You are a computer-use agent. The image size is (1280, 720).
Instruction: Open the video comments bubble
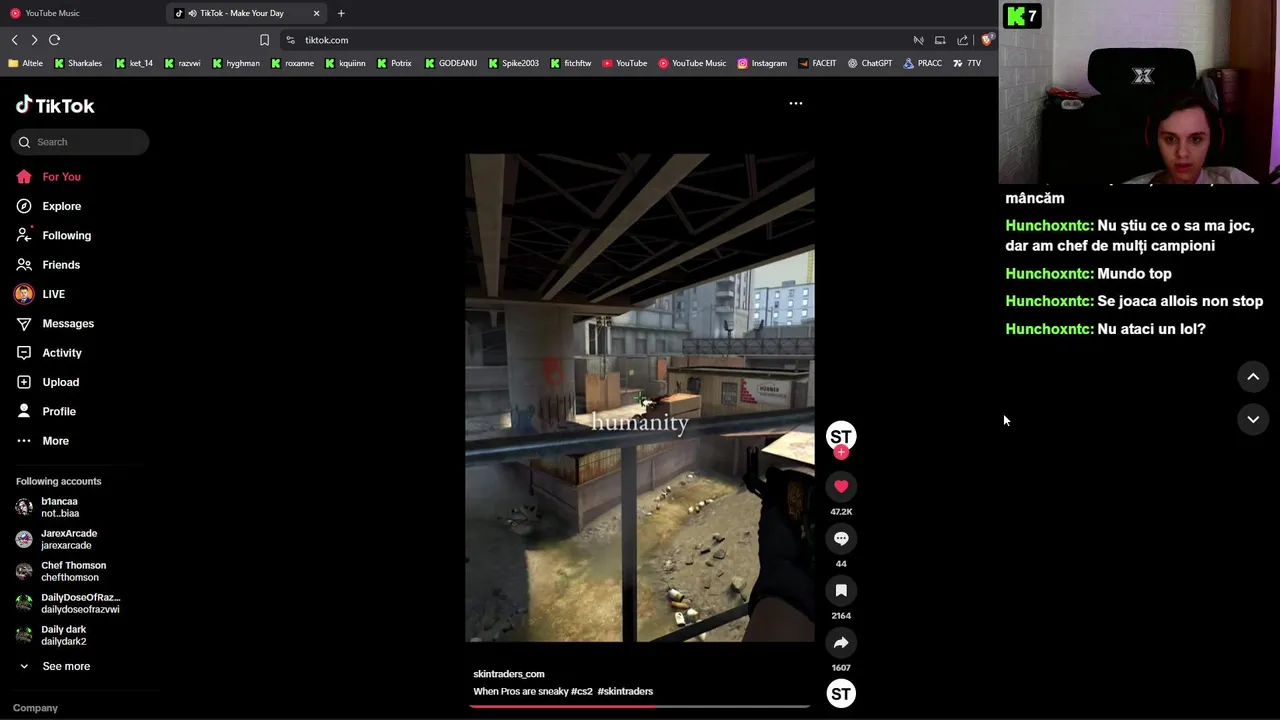pyautogui.click(x=841, y=538)
